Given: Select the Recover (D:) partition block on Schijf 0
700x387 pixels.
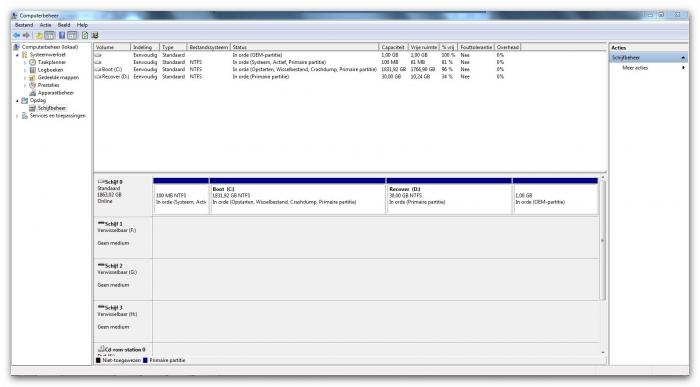Looking at the screenshot, I should pos(449,196).
